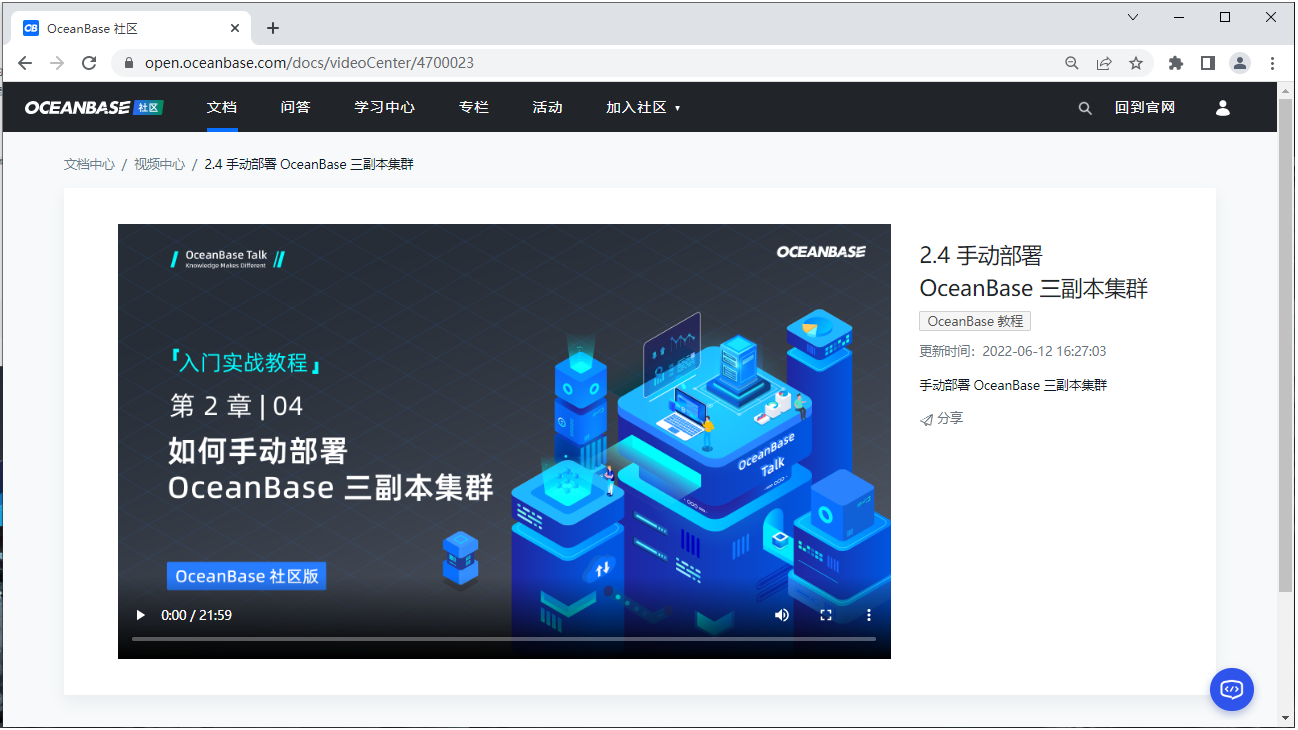Open the 学习中心 navigation item
The width and height of the screenshot is (1298, 730).
[x=385, y=107]
